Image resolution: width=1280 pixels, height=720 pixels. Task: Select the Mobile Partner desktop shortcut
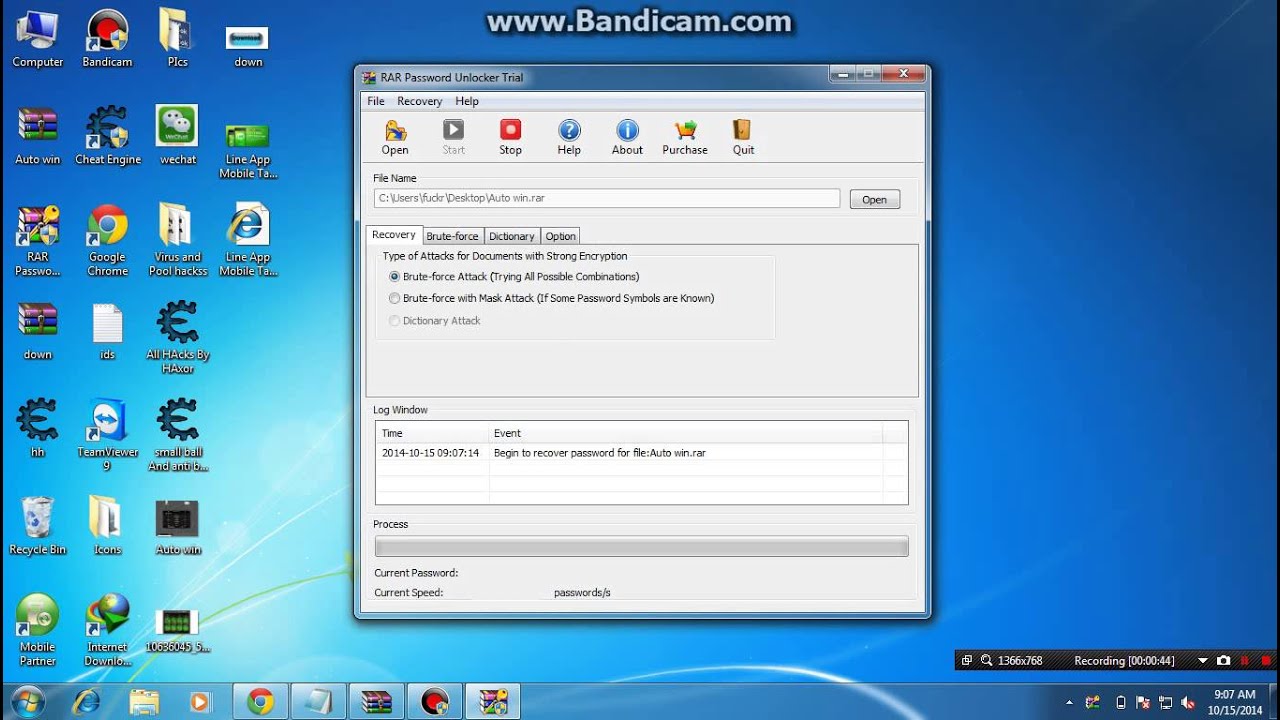click(x=38, y=630)
